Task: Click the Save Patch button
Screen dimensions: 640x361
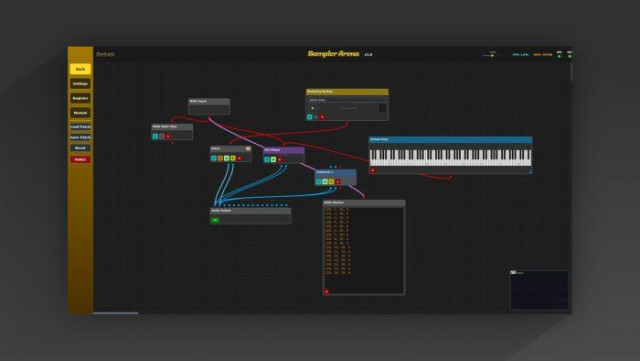Action: (x=80, y=137)
